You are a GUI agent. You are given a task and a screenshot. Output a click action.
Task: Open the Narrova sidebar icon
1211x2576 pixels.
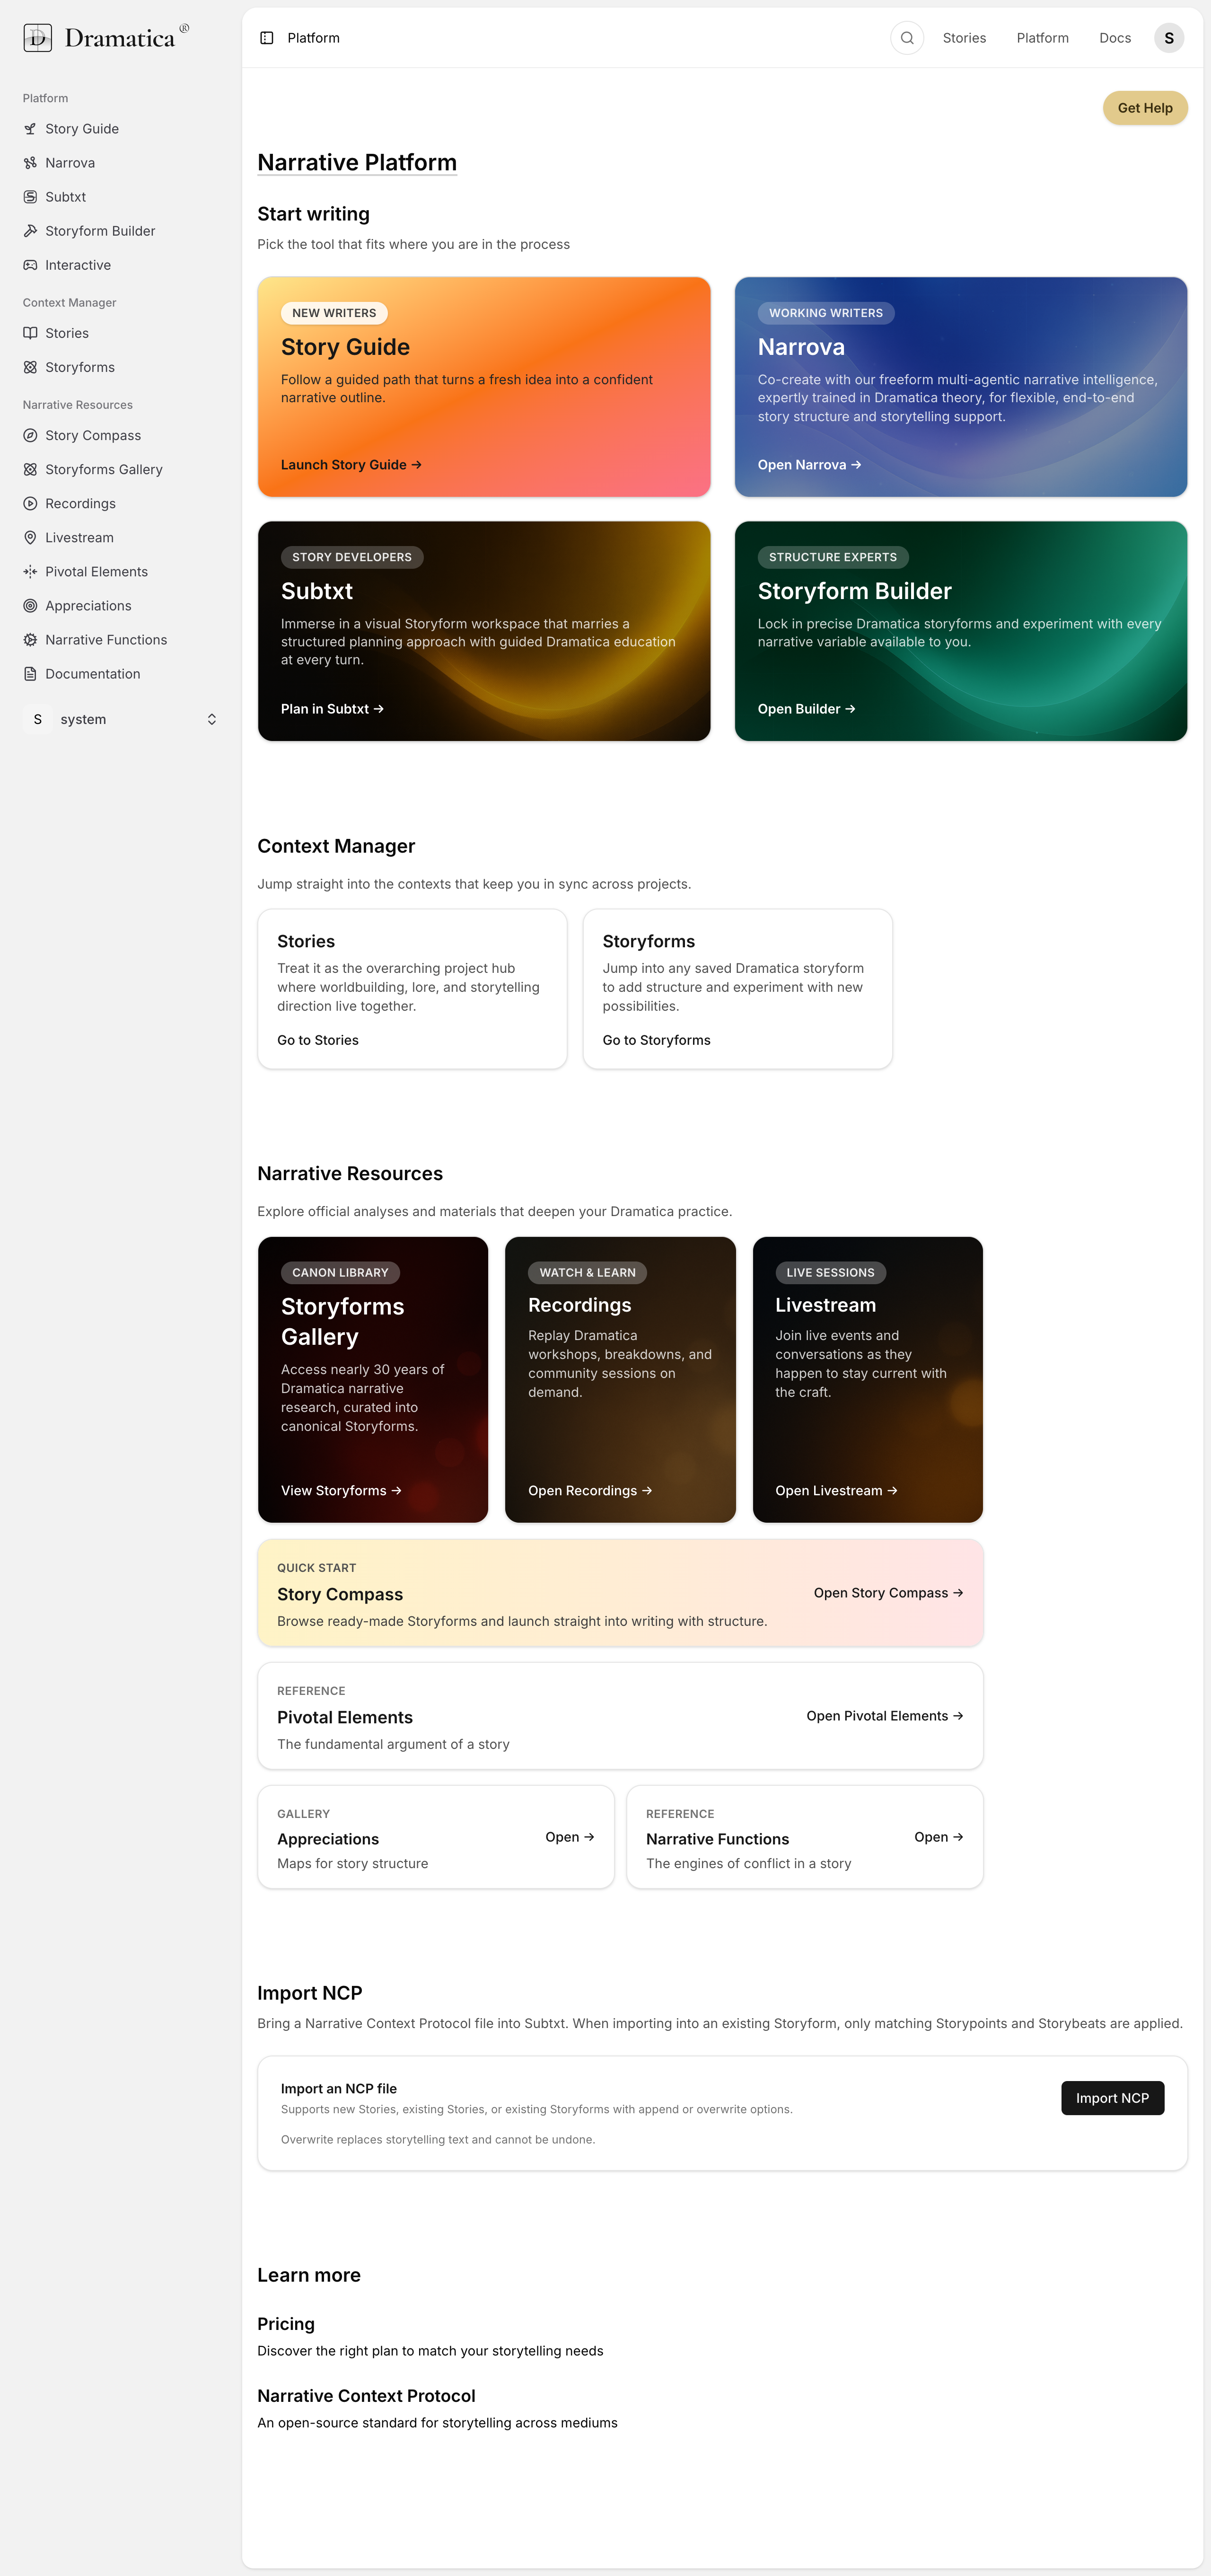pyautogui.click(x=30, y=162)
